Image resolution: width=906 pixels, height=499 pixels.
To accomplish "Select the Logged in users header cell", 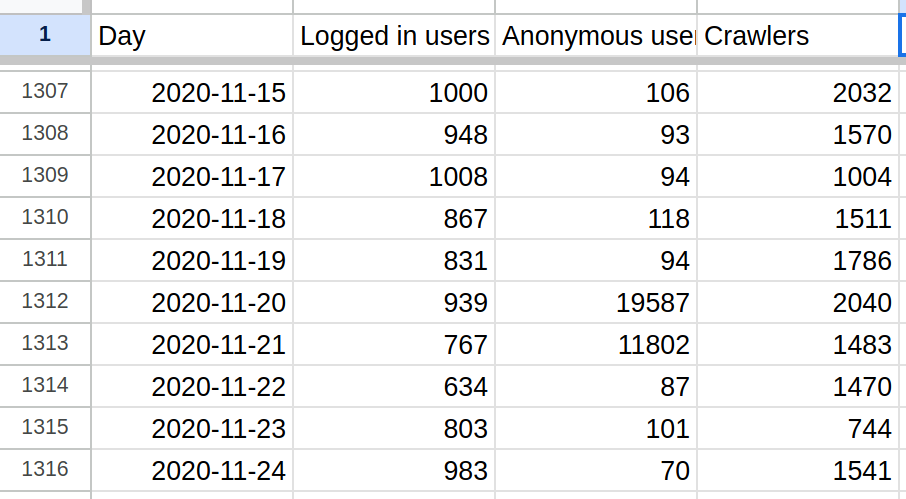I will (x=394, y=35).
